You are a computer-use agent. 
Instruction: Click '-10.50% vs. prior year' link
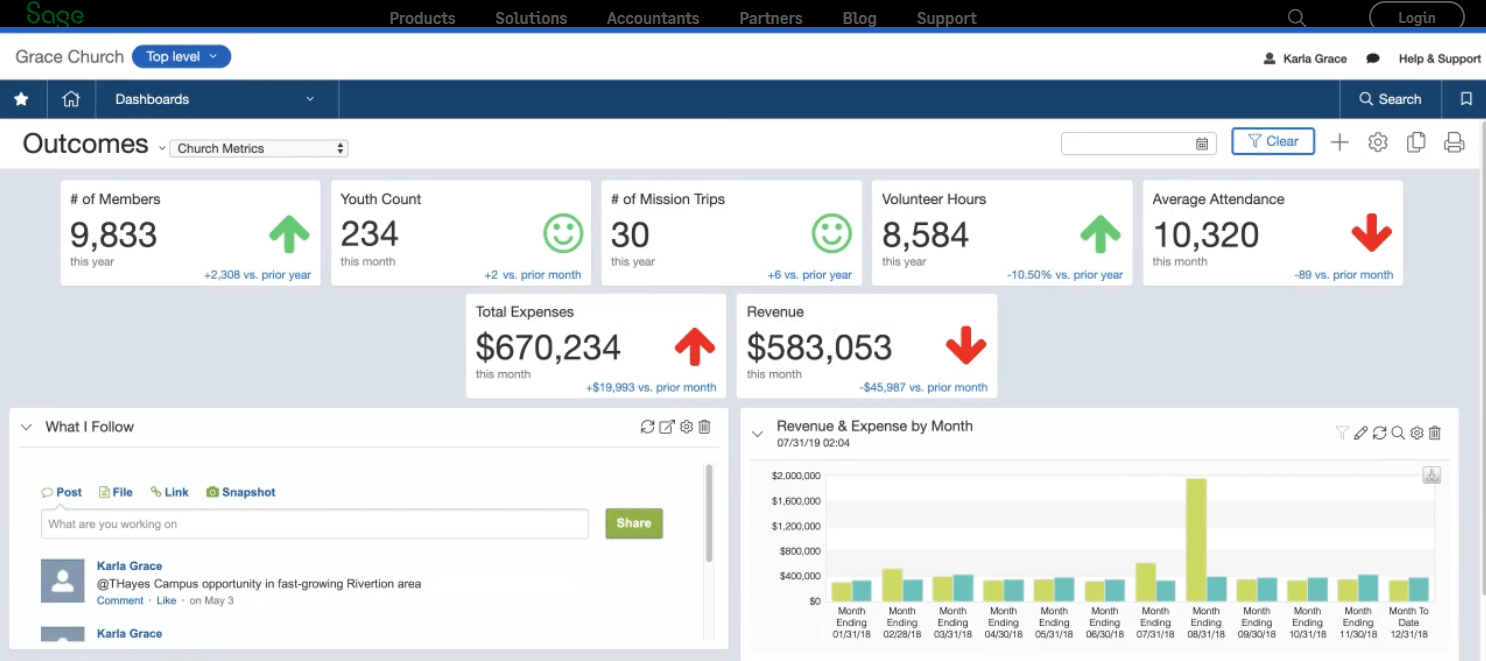tap(1065, 275)
